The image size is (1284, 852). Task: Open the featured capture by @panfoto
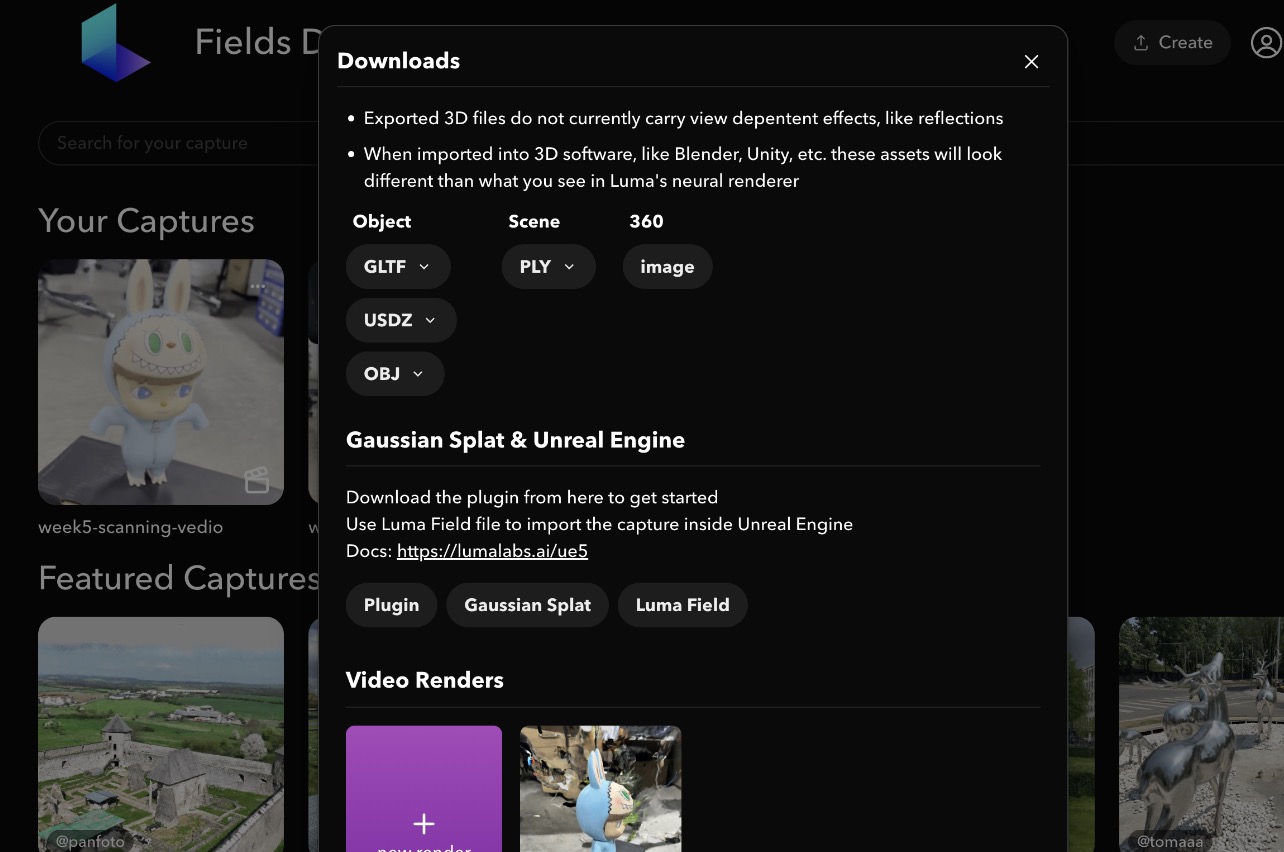161,734
